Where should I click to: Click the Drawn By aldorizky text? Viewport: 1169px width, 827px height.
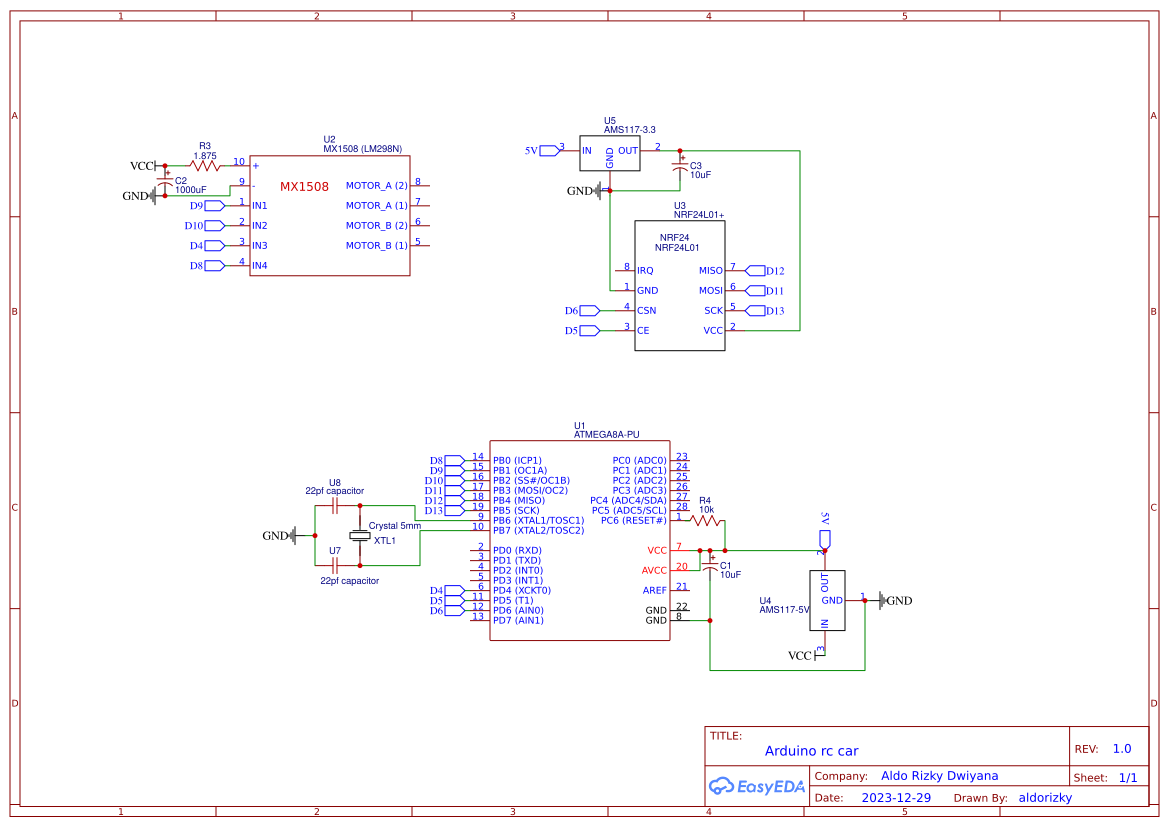tap(1045, 797)
